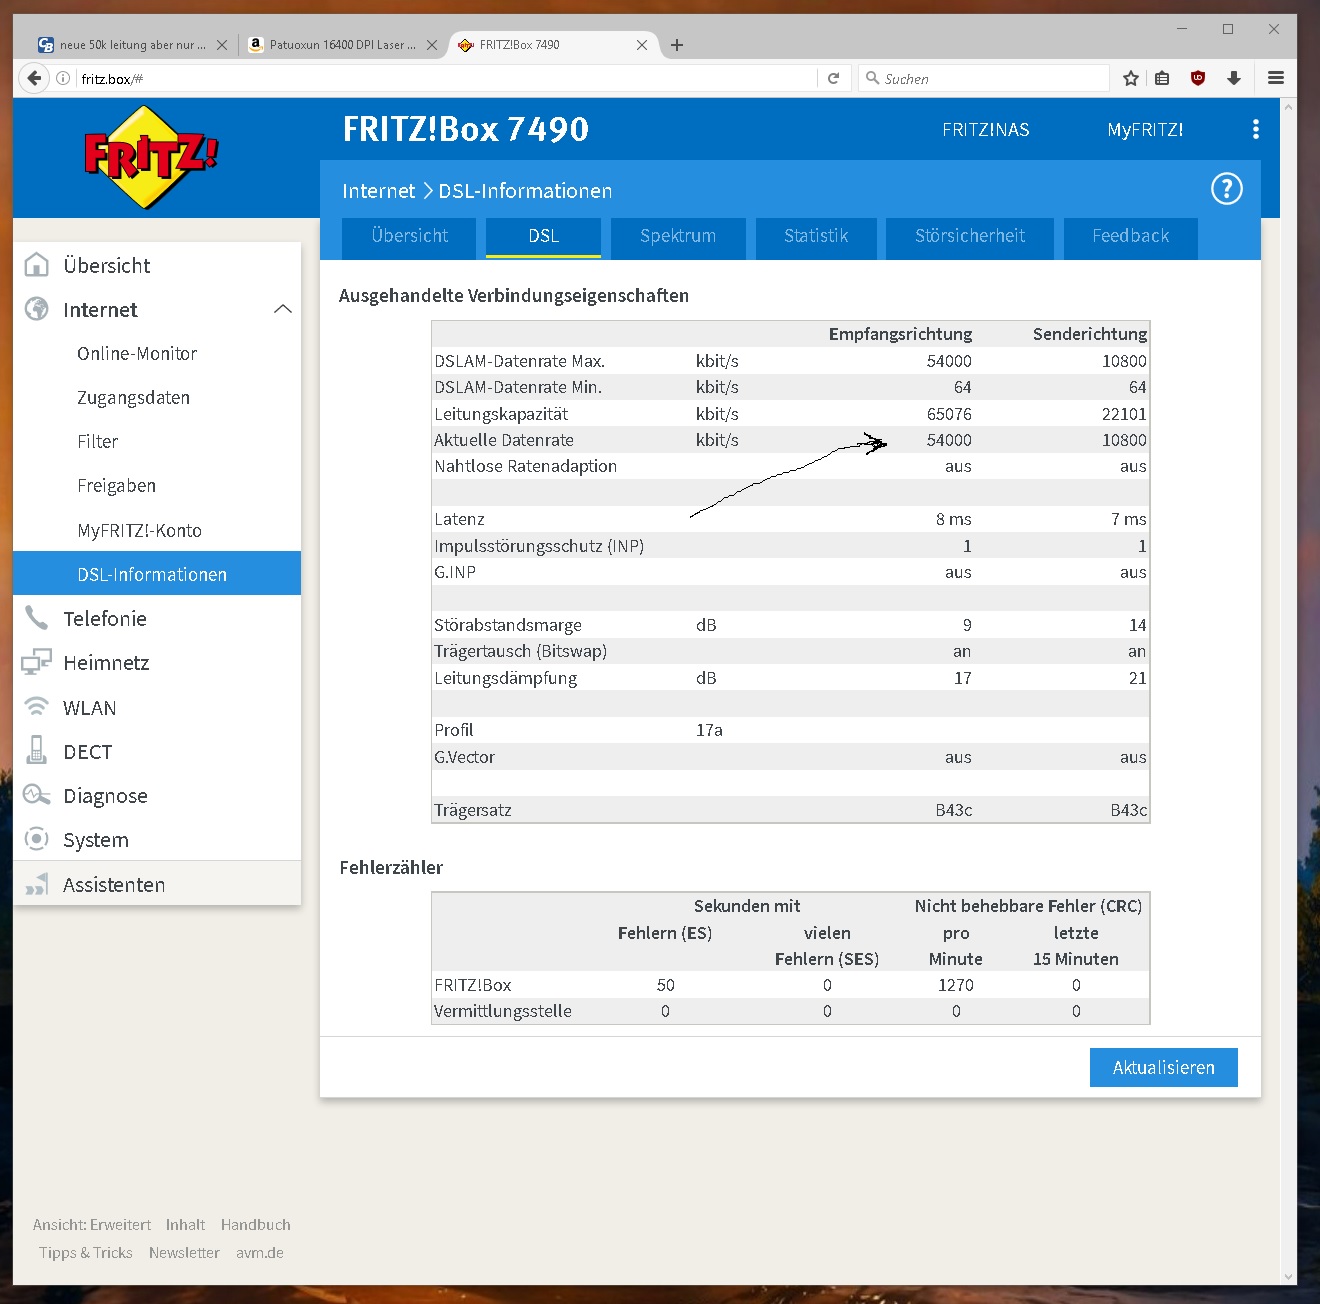Open MyFRITZ!-Konto in sidebar
This screenshot has height=1304, width=1320.
tap(139, 530)
